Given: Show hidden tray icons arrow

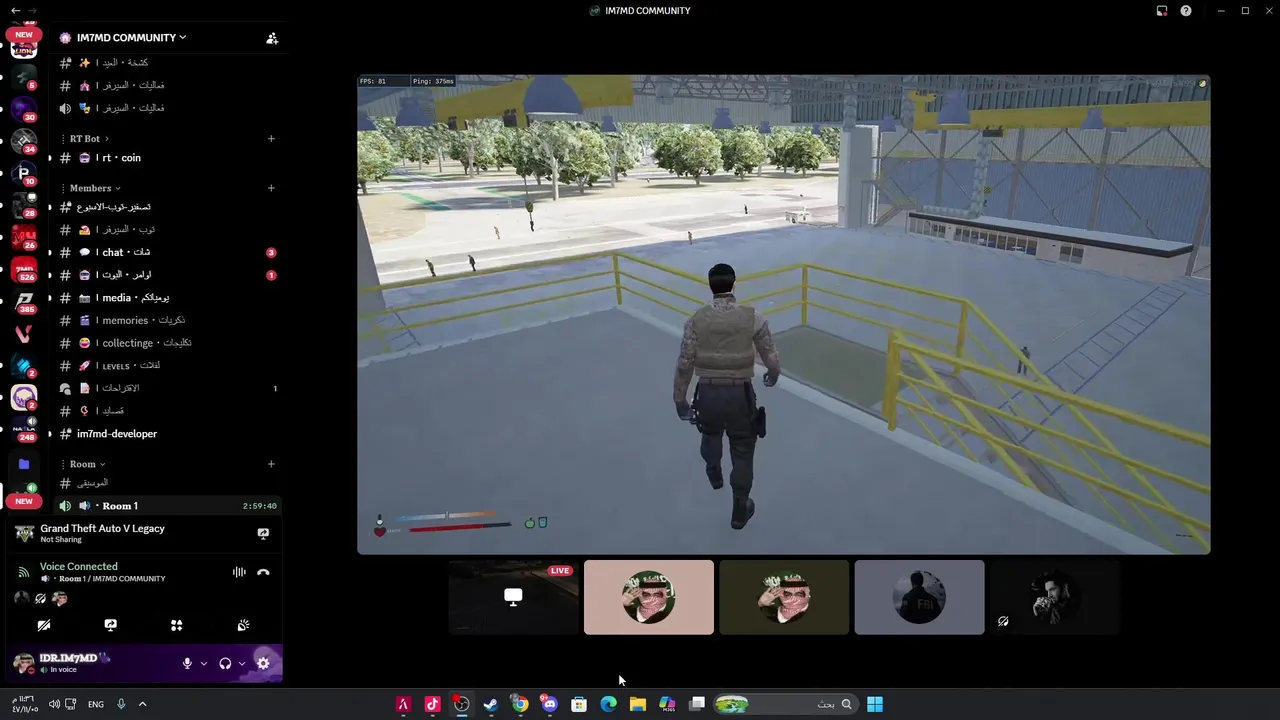Looking at the screenshot, I should click(142, 704).
